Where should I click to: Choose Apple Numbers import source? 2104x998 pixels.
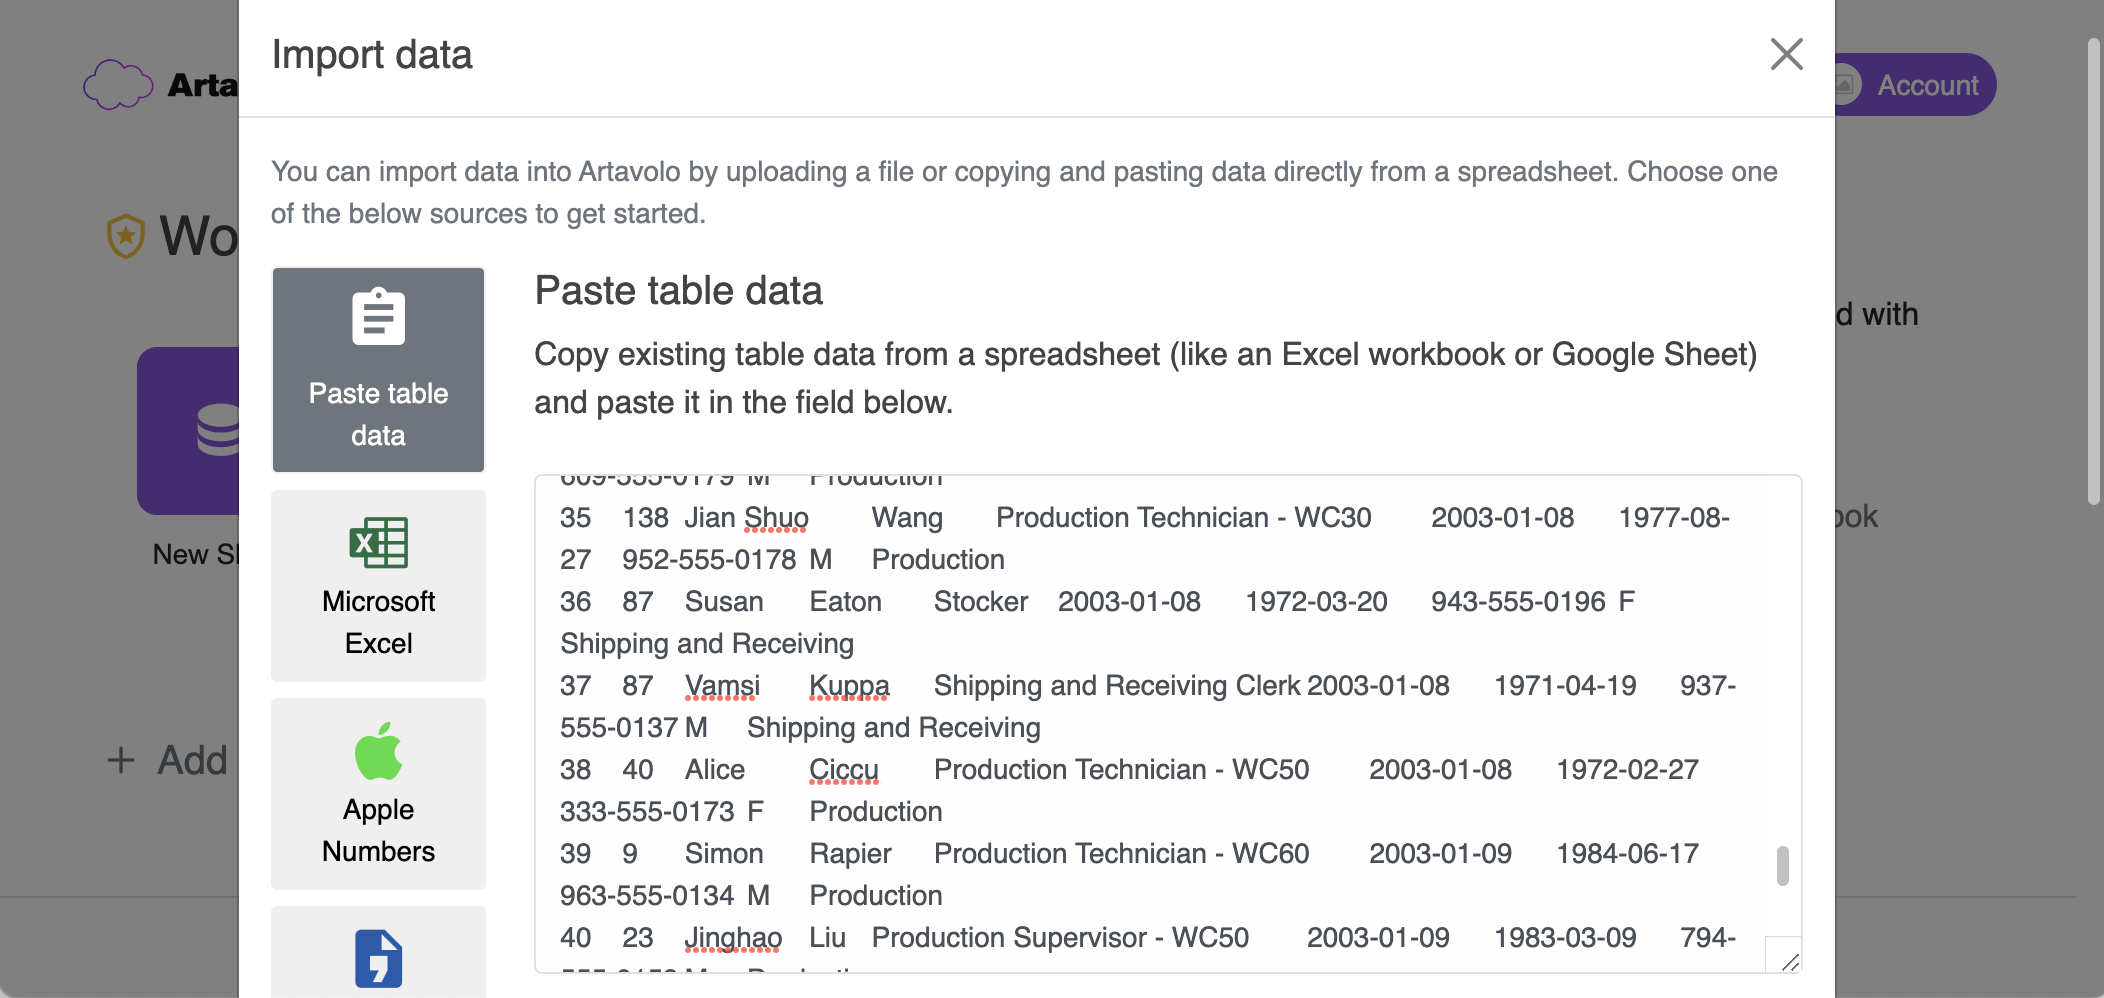pyautogui.click(x=378, y=794)
